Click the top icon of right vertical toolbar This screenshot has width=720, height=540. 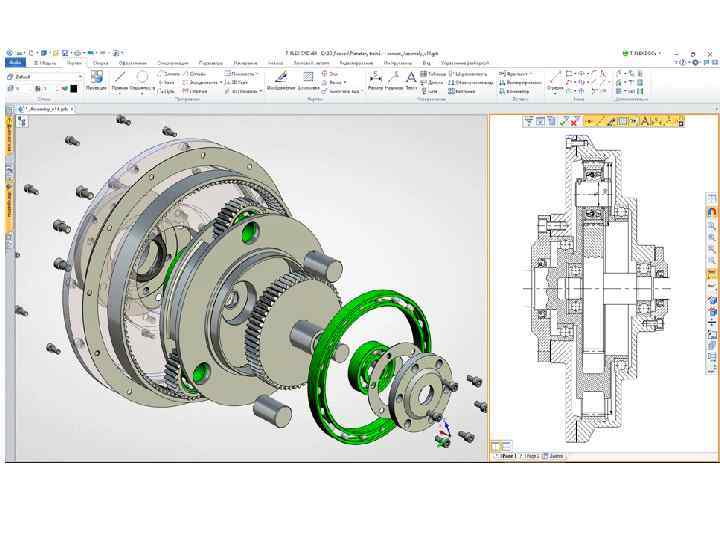(x=712, y=199)
